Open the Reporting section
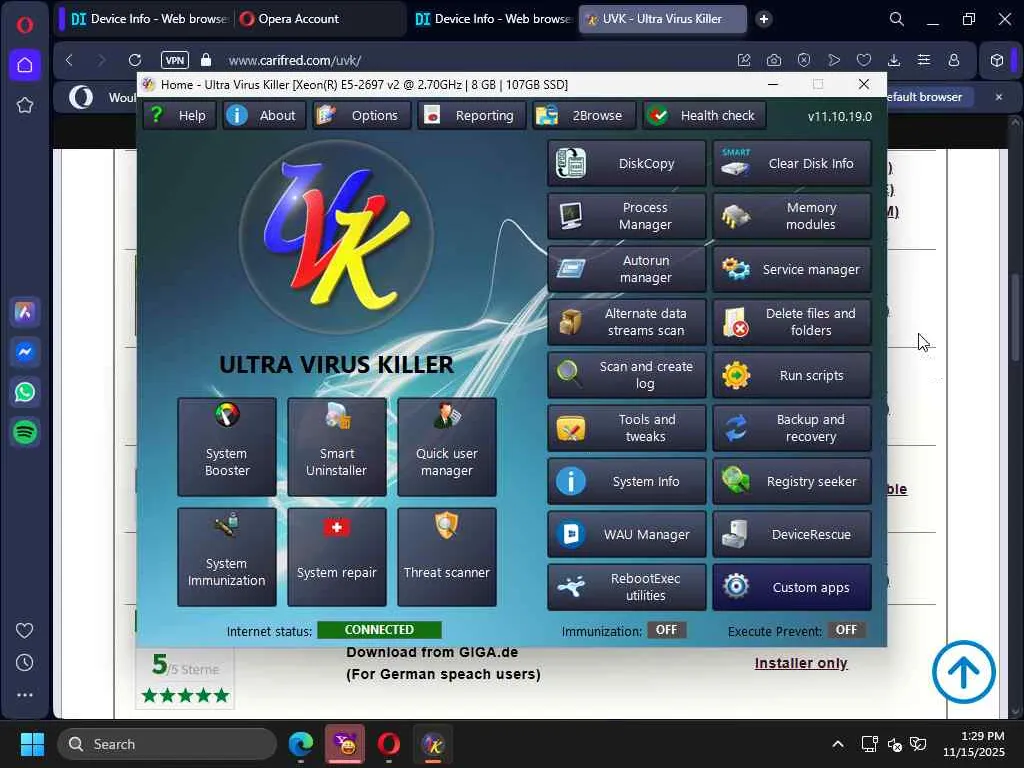Screen dimensions: 1024x768 (471, 116)
